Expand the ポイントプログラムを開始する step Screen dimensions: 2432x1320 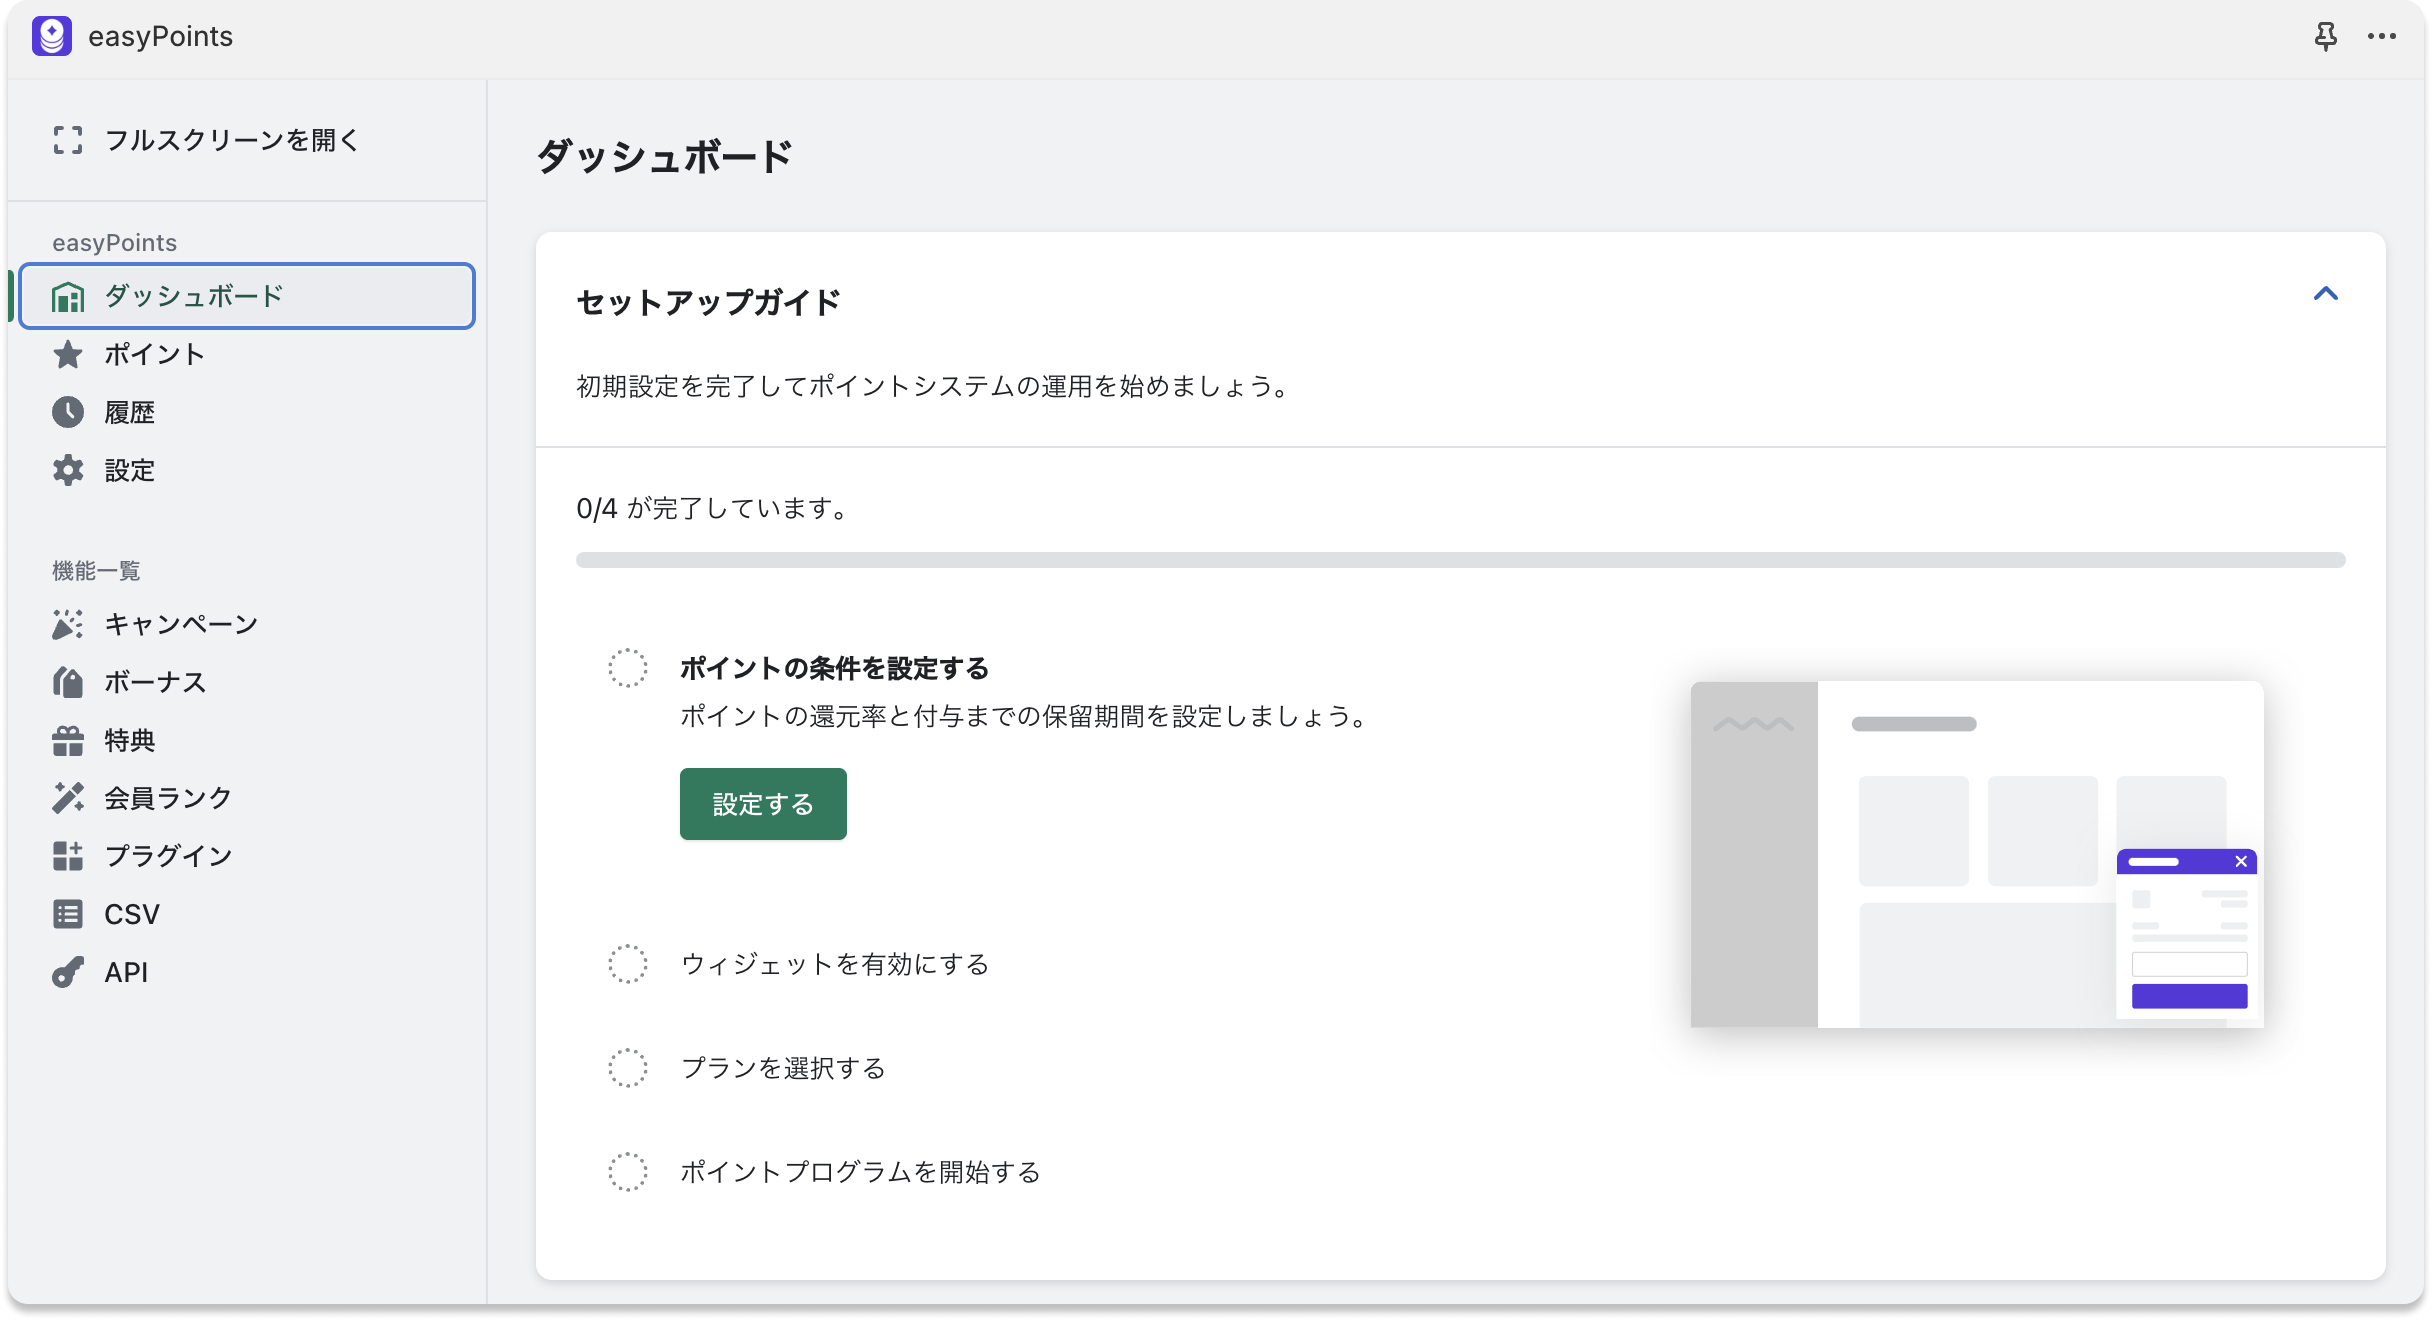point(861,1172)
